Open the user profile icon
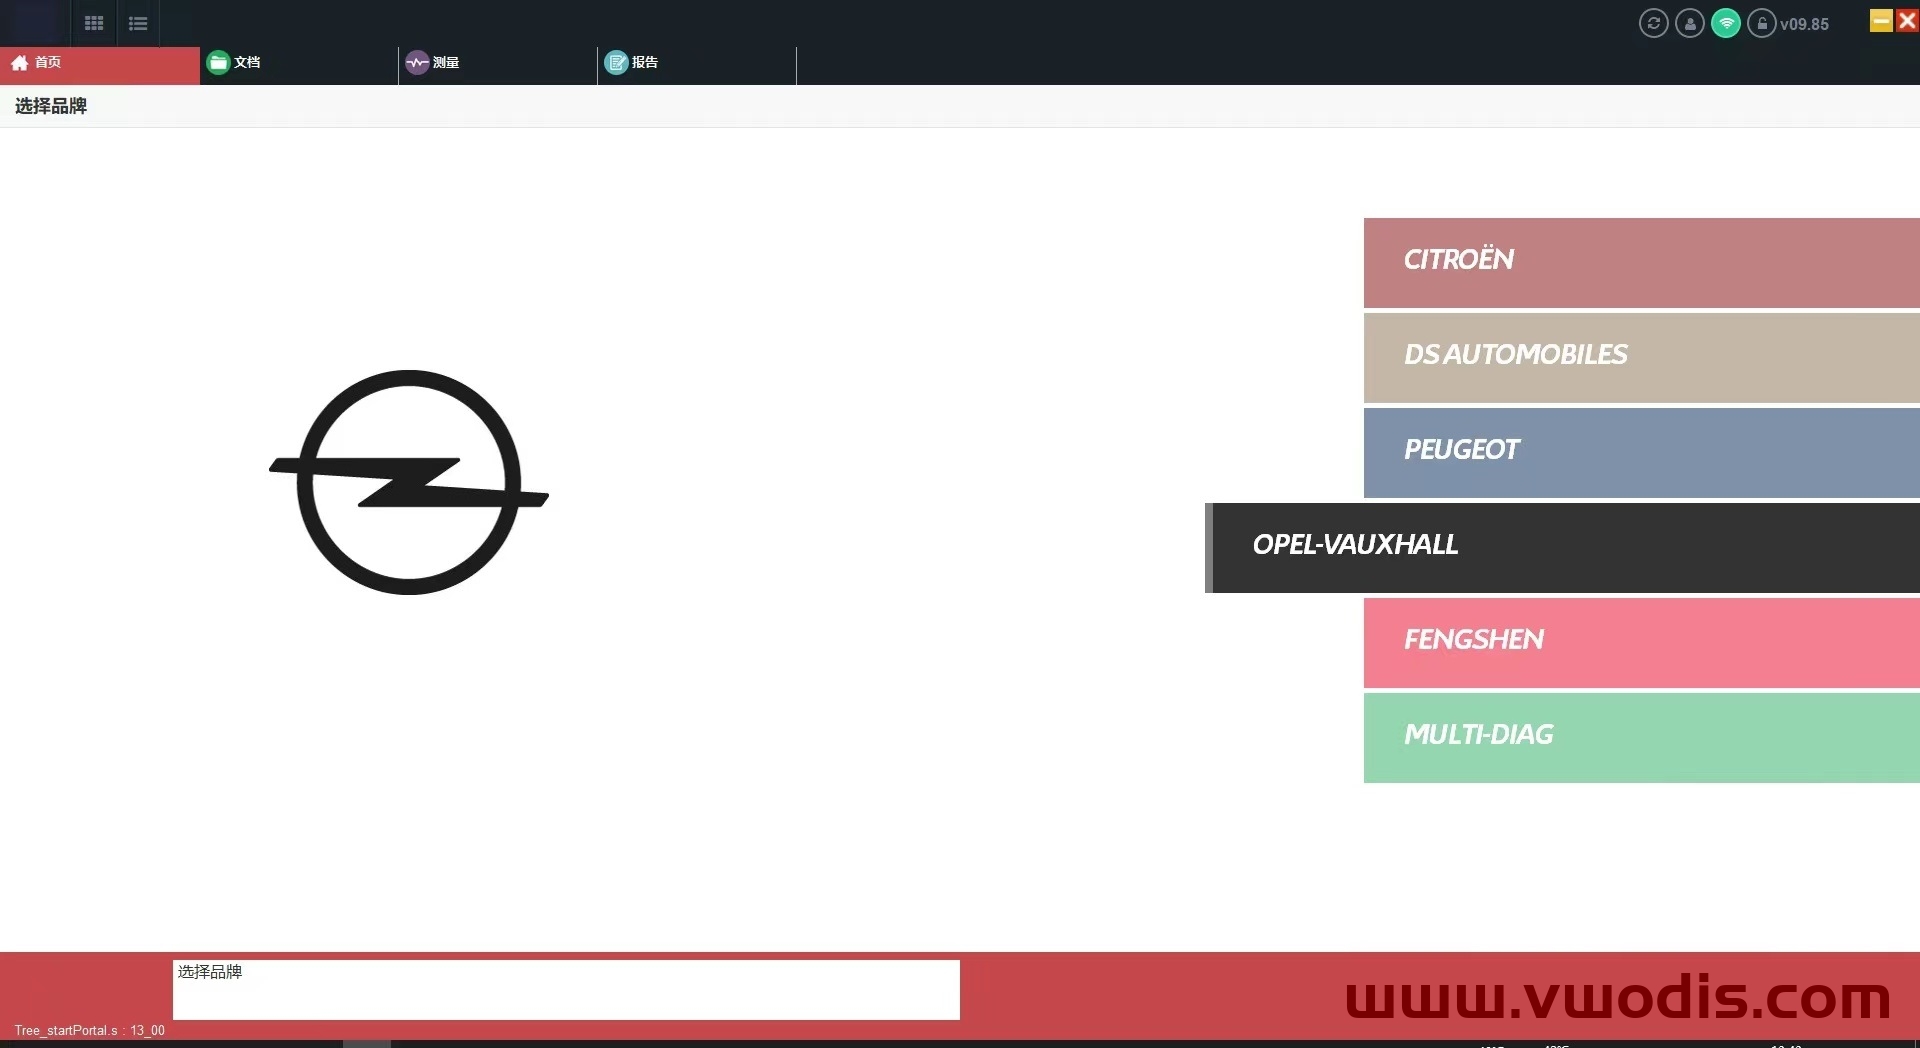Screen dimensions: 1920x1048 [1690, 23]
